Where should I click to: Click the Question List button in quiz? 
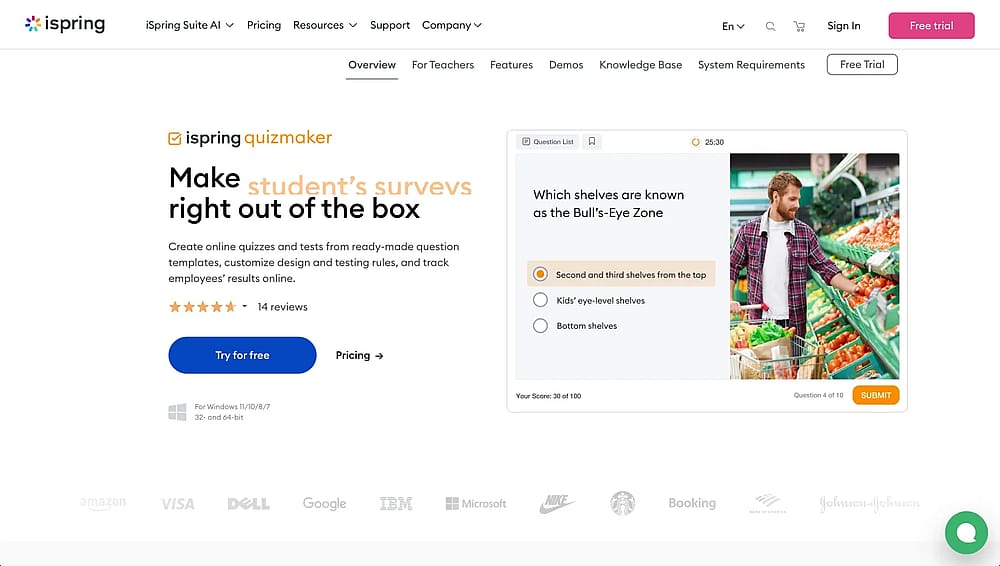pyautogui.click(x=548, y=142)
